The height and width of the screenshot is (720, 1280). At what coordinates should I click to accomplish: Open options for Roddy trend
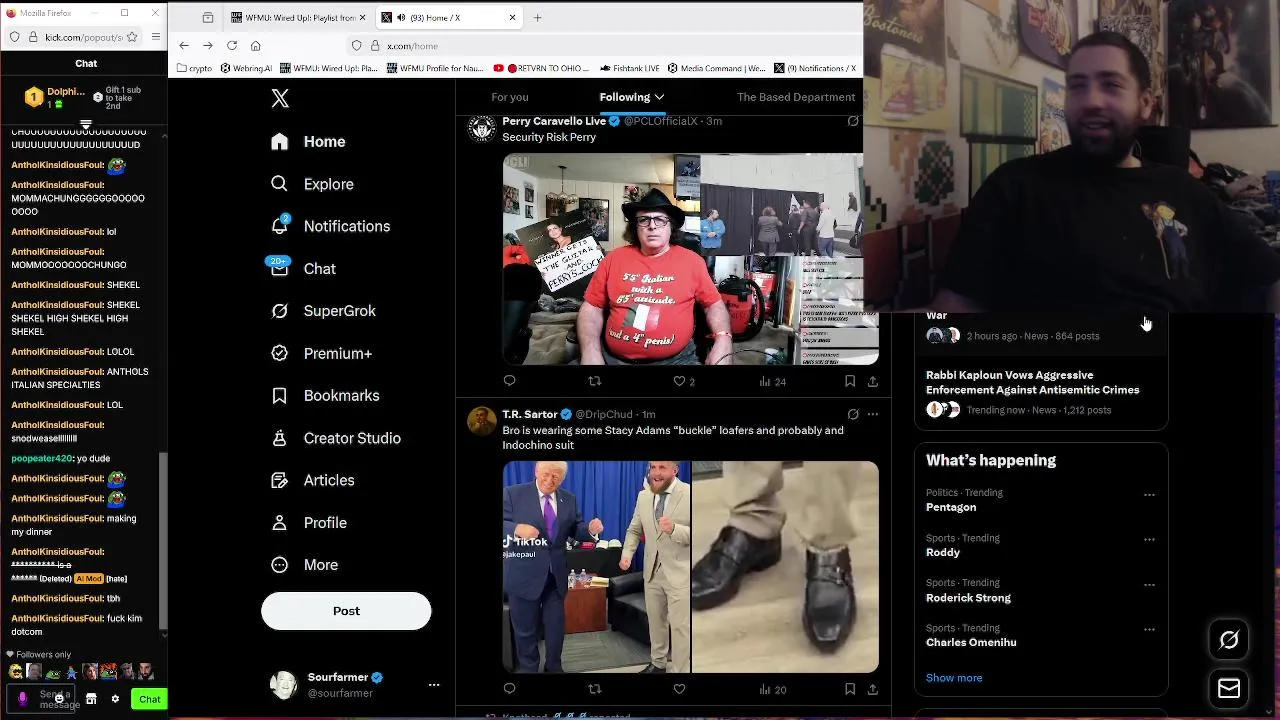(1149, 539)
